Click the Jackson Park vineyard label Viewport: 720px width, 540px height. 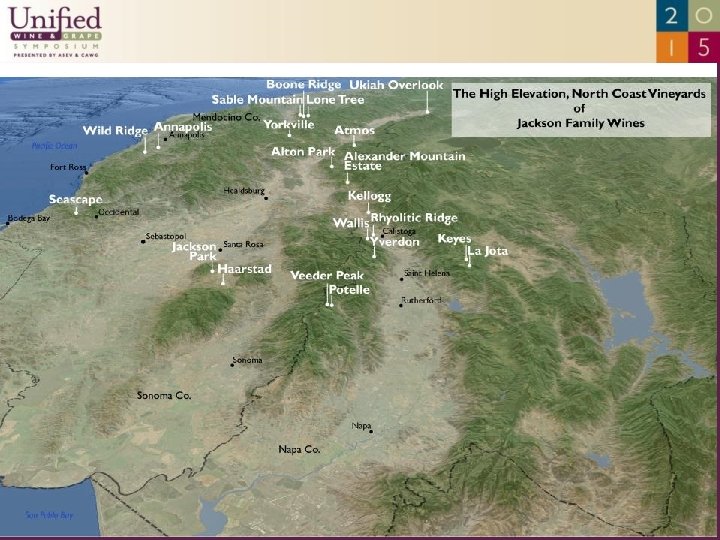[x=194, y=251]
